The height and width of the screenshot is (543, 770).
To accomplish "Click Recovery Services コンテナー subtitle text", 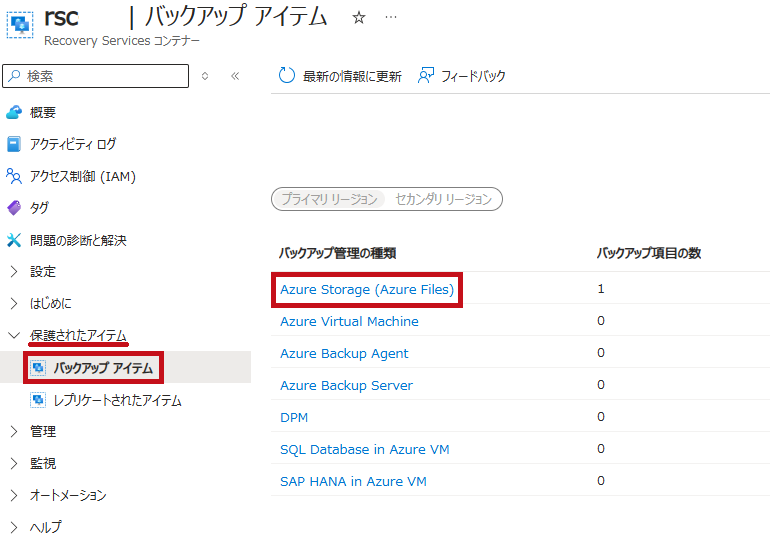I will (x=122, y=40).
